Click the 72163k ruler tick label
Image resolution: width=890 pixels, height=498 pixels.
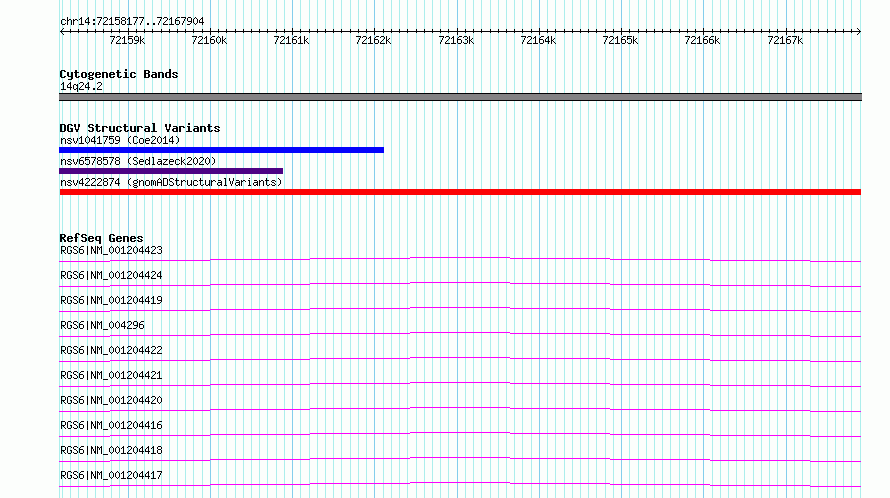(456, 40)
